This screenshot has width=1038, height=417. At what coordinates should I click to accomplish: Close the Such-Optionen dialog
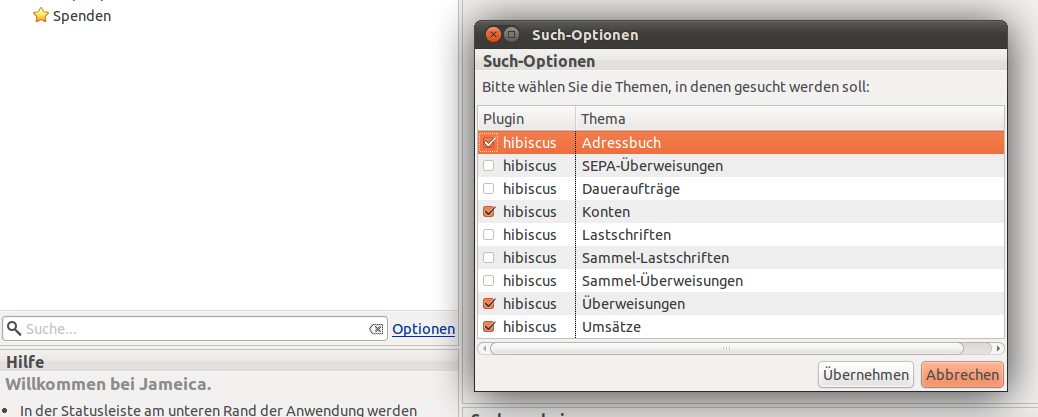point(493,34)
